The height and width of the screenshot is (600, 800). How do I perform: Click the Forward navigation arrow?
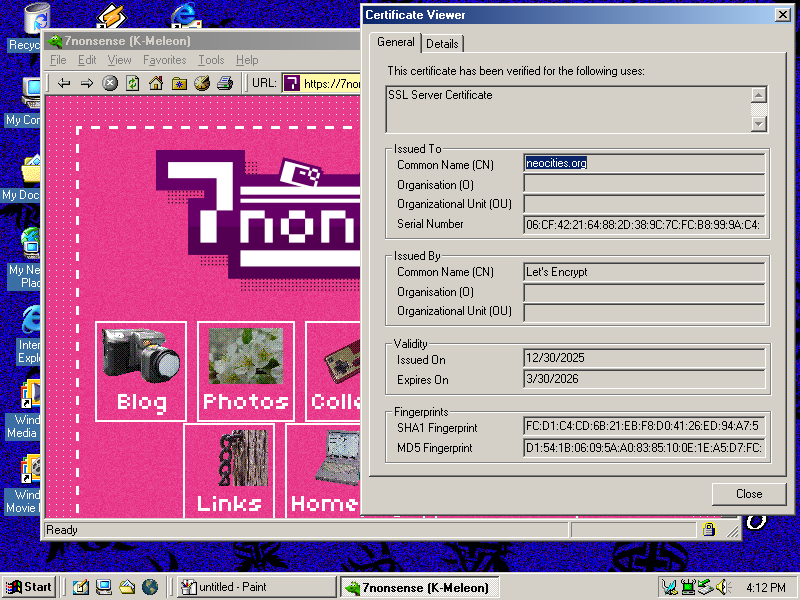coord(87,83)
